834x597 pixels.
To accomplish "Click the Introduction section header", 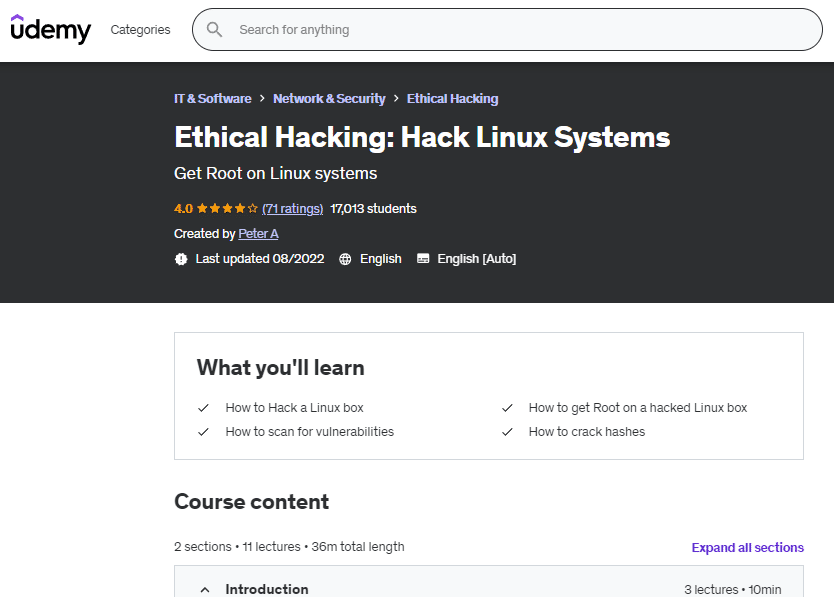I will (x=267, y=589).
